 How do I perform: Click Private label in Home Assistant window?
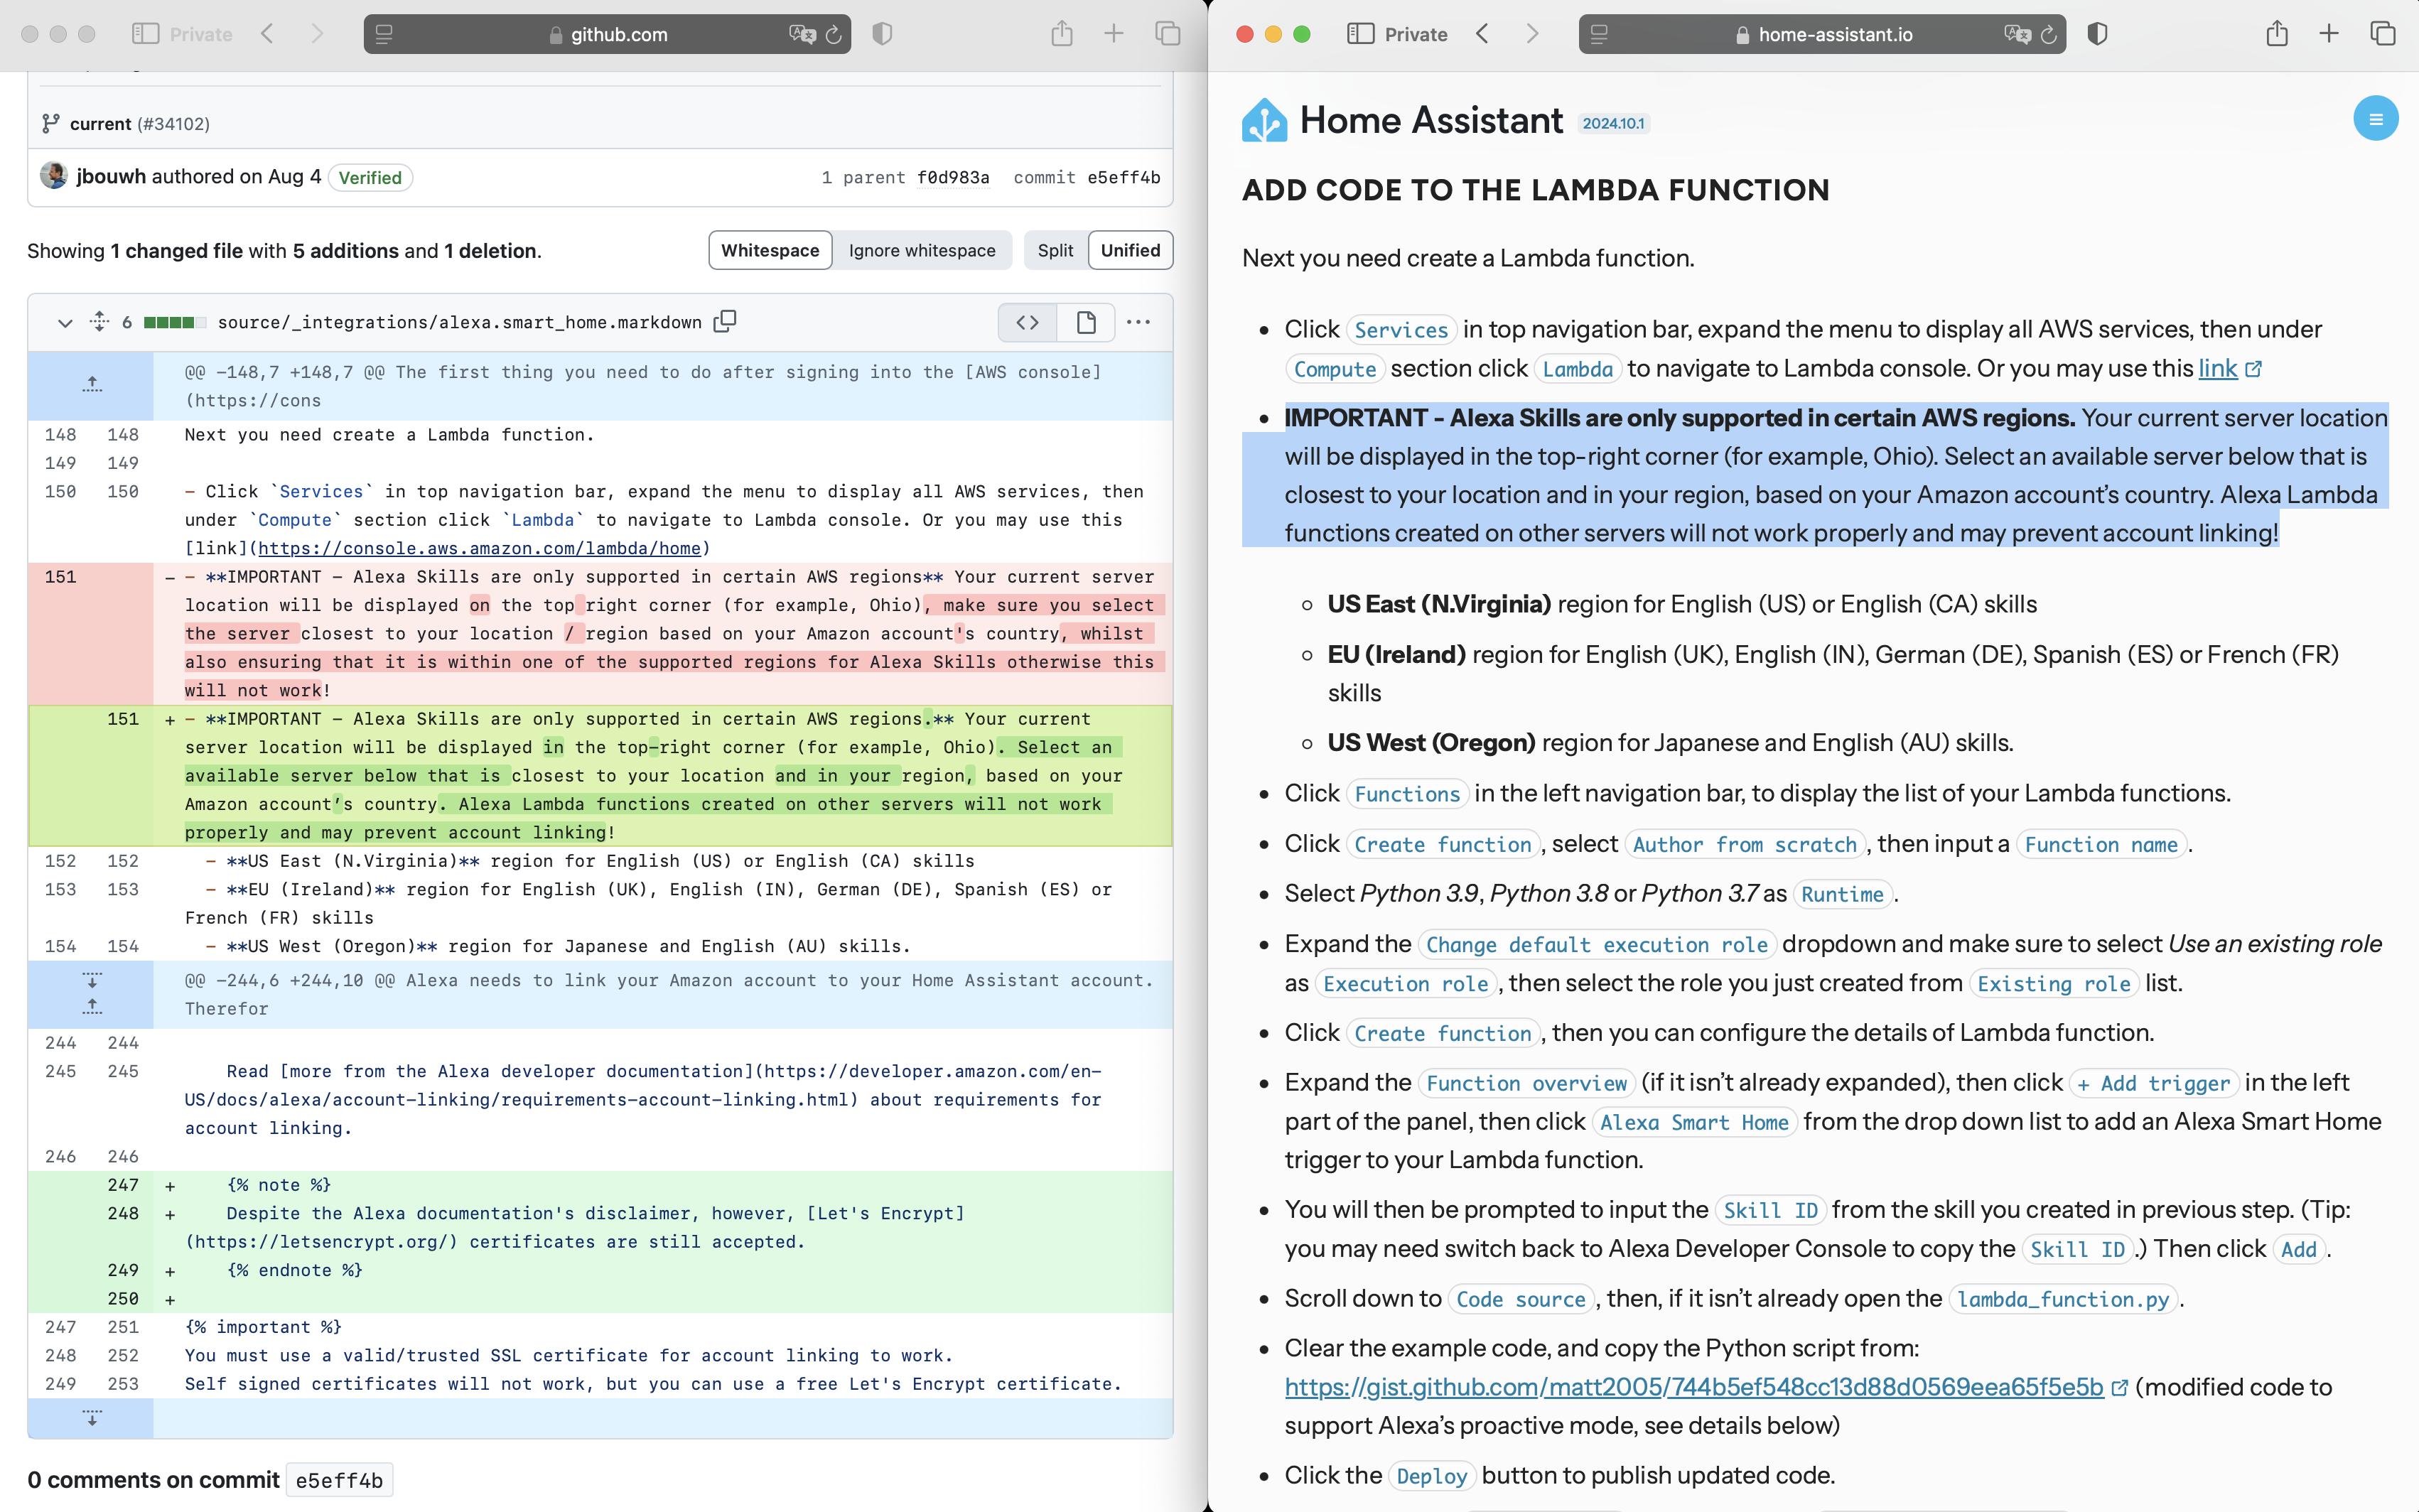click(1416, 34)
